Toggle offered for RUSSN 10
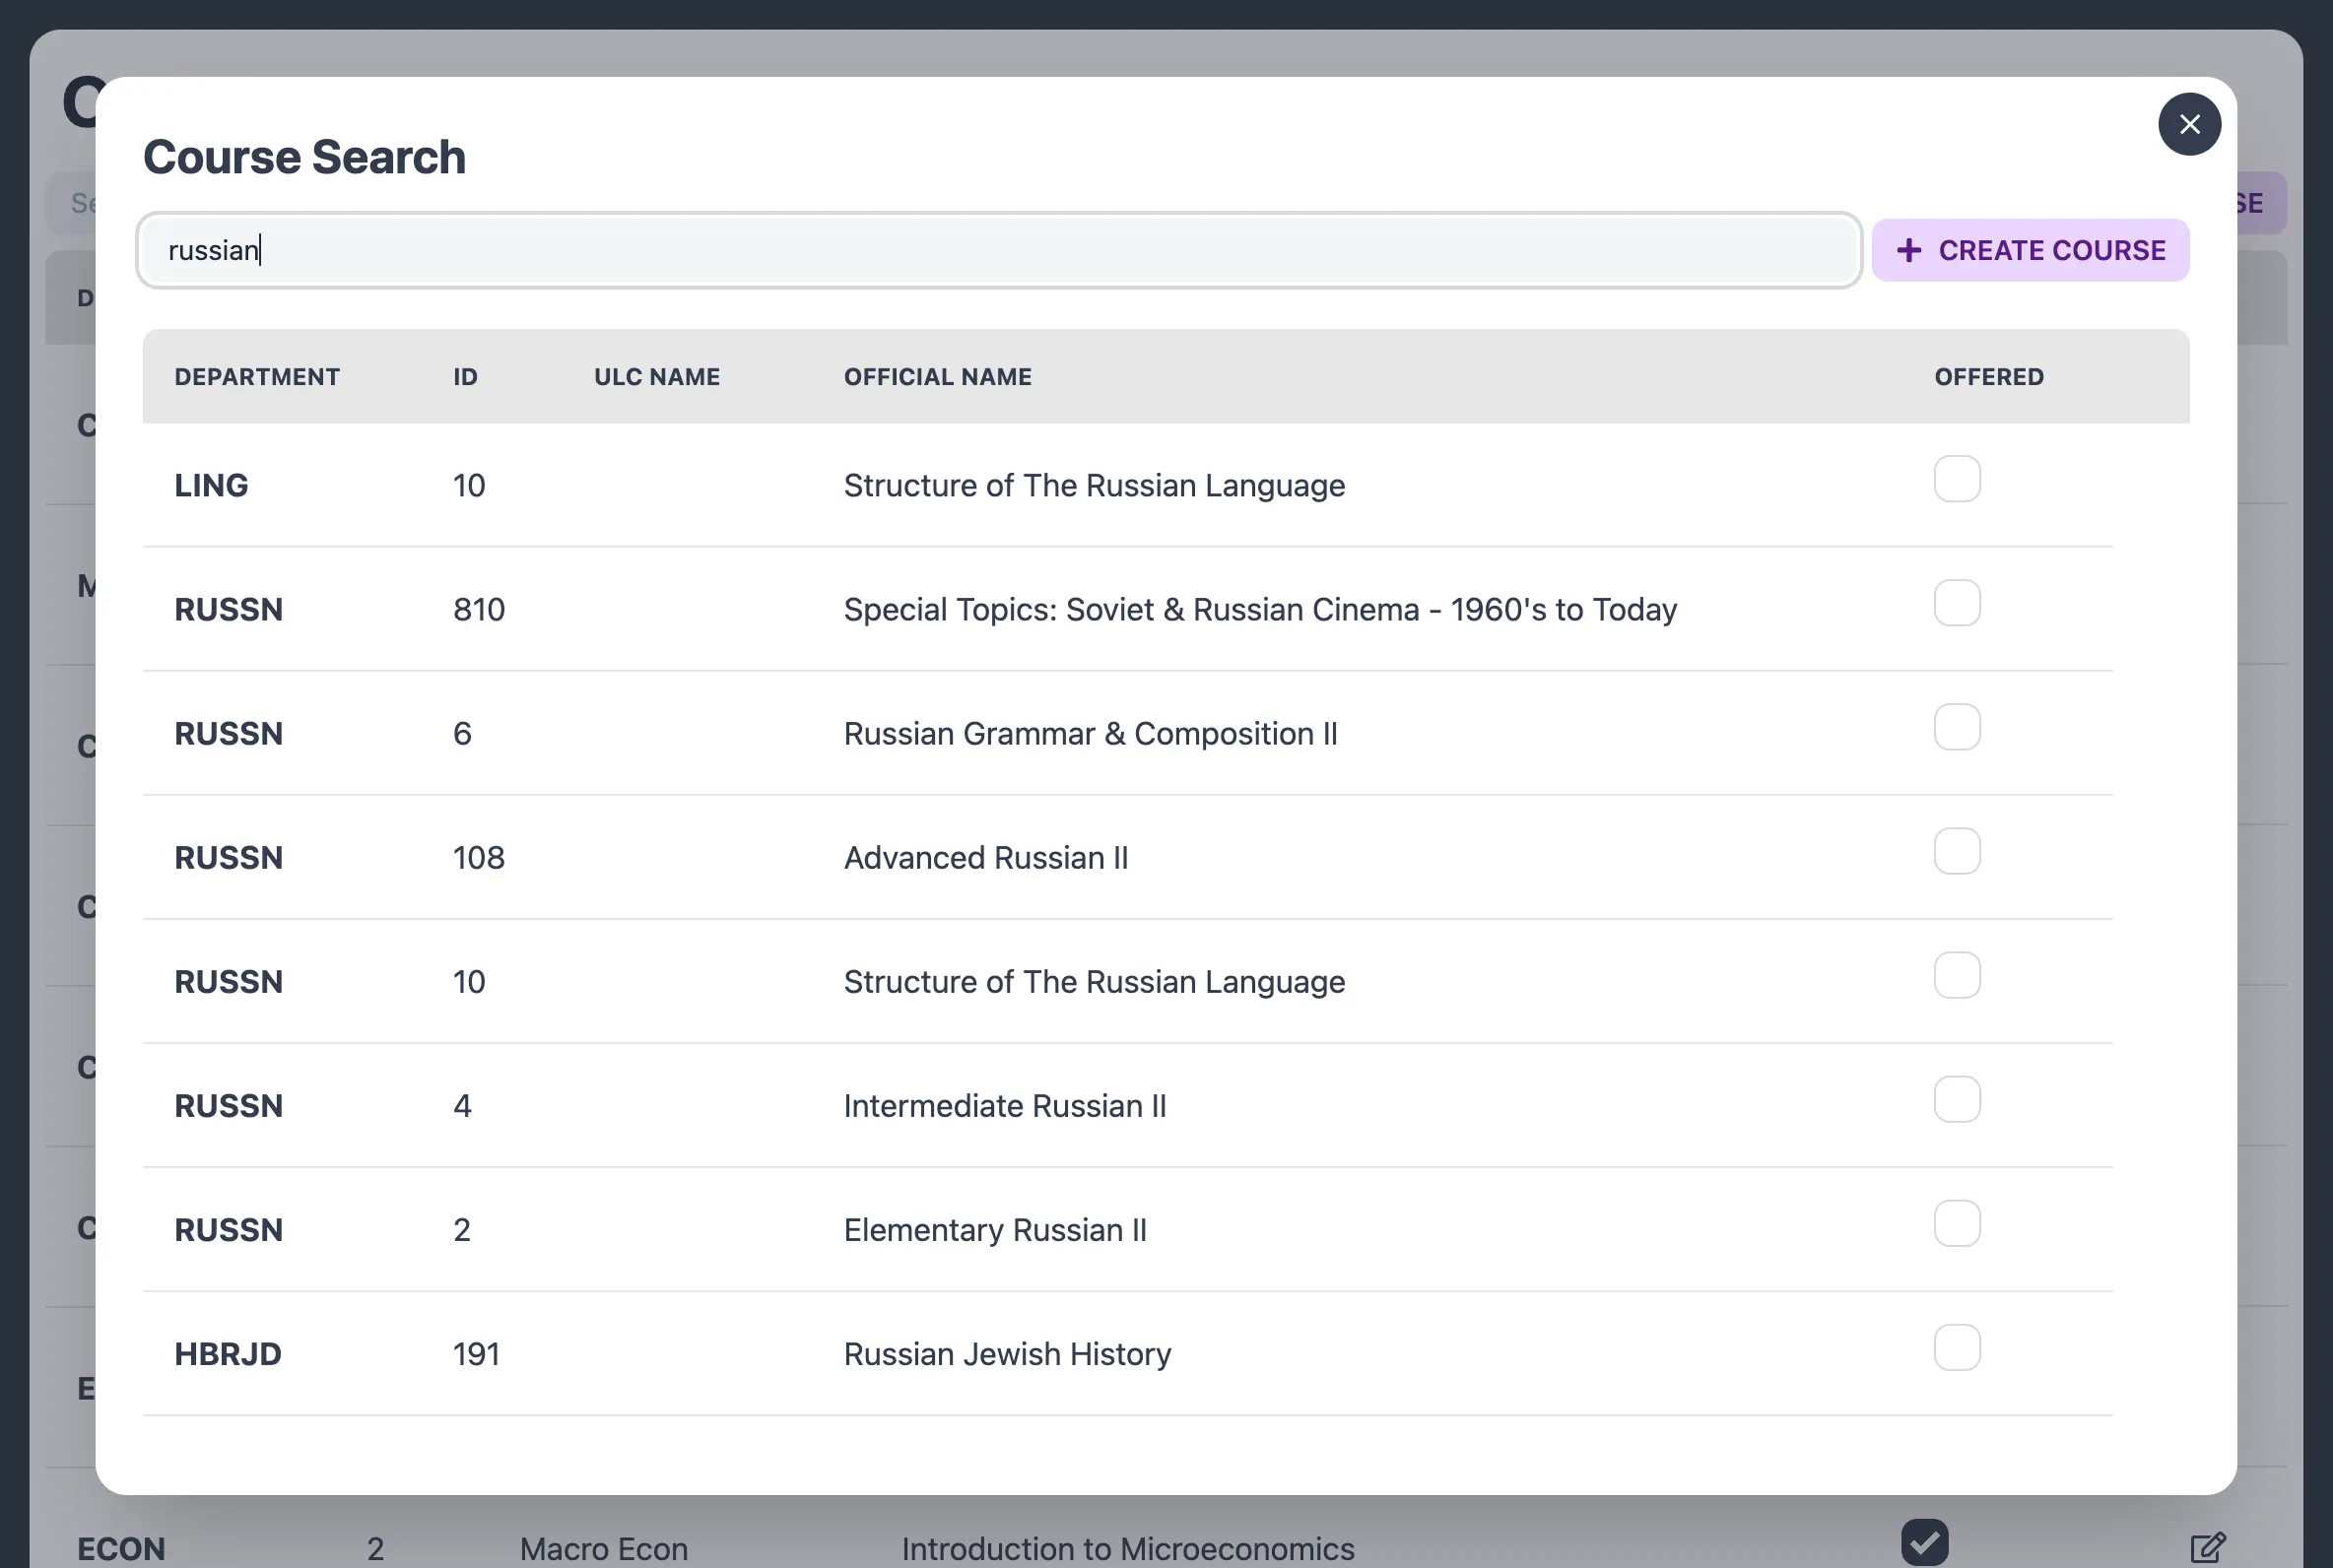This screenshot has width=2333, height=1568. point(1957,975)
